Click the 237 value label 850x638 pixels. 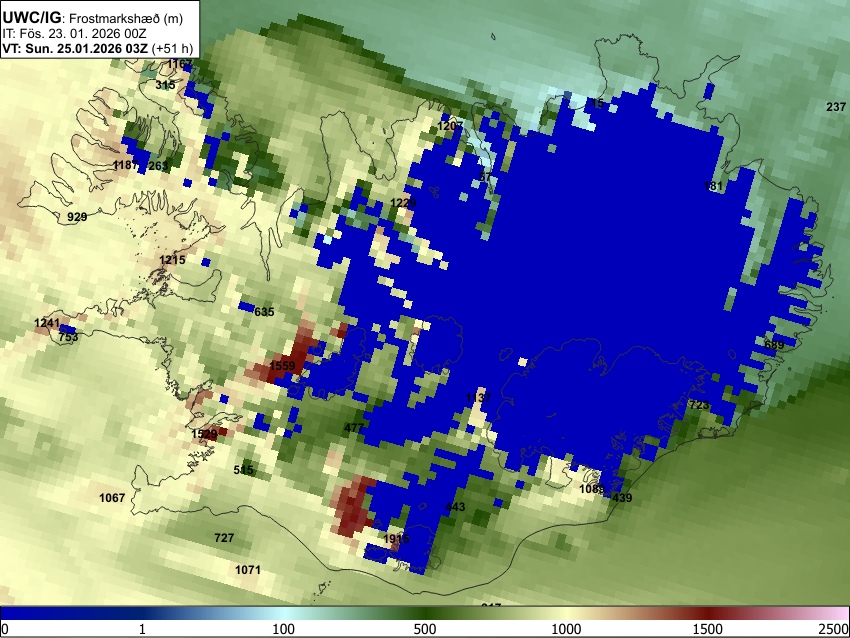[x=836, y=107]
